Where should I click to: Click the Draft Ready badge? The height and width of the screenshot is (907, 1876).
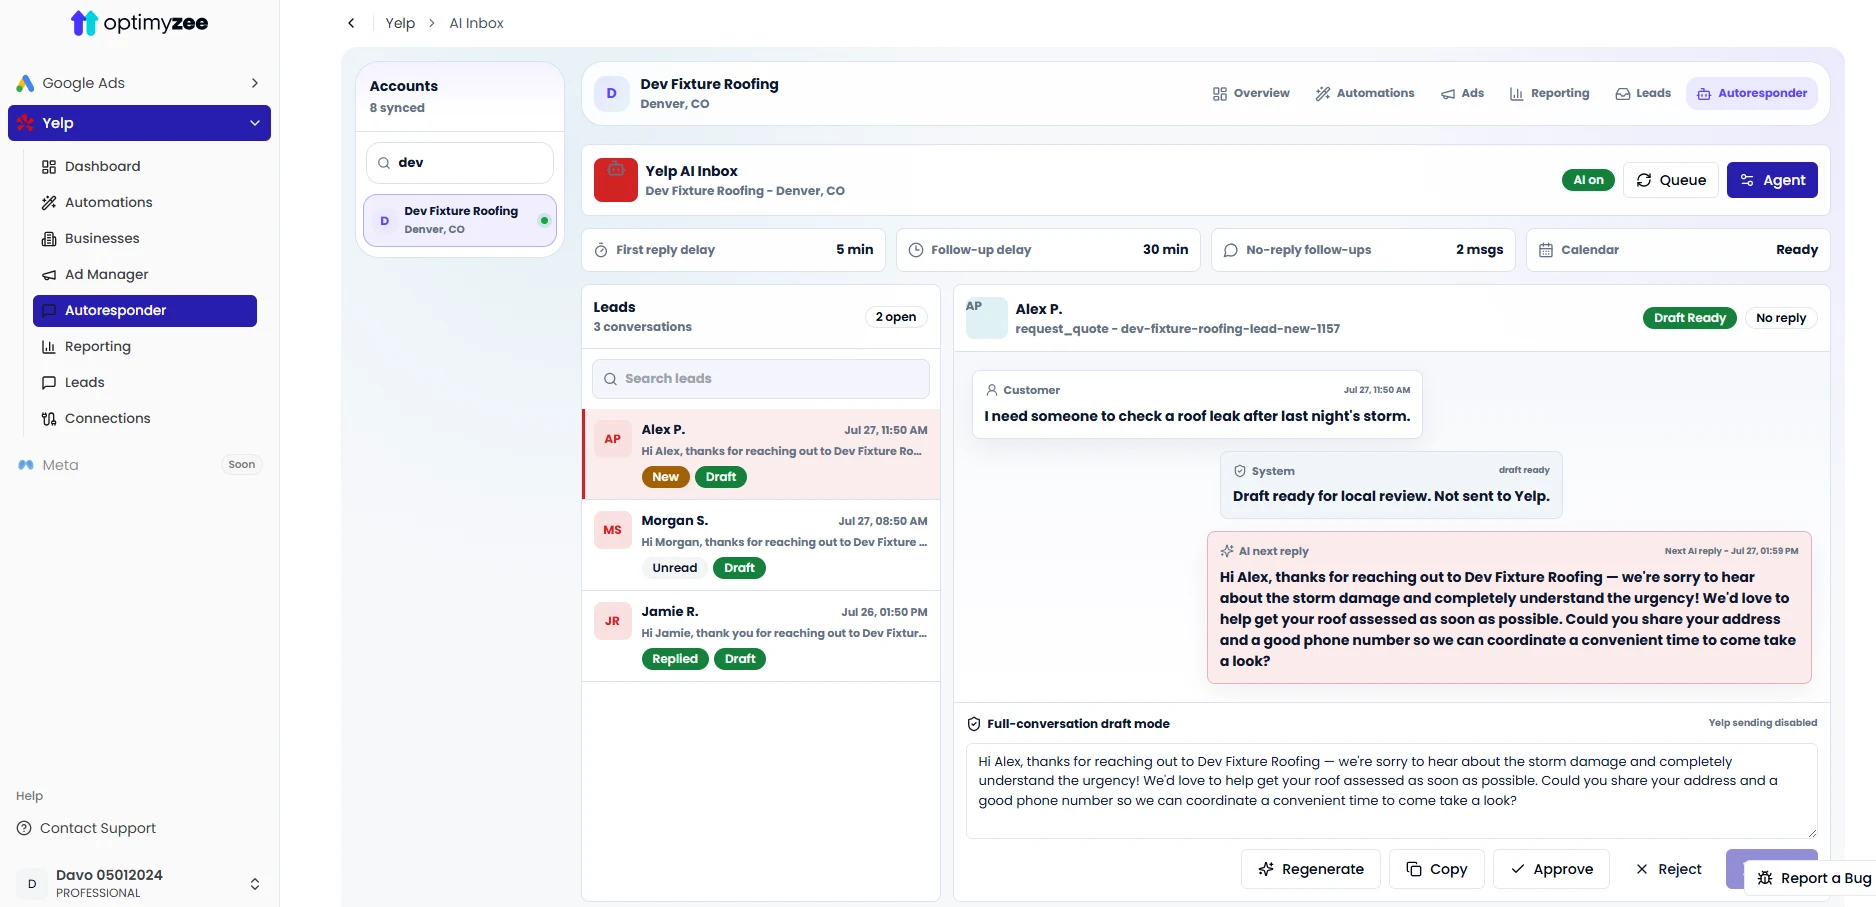[1690, 318]
